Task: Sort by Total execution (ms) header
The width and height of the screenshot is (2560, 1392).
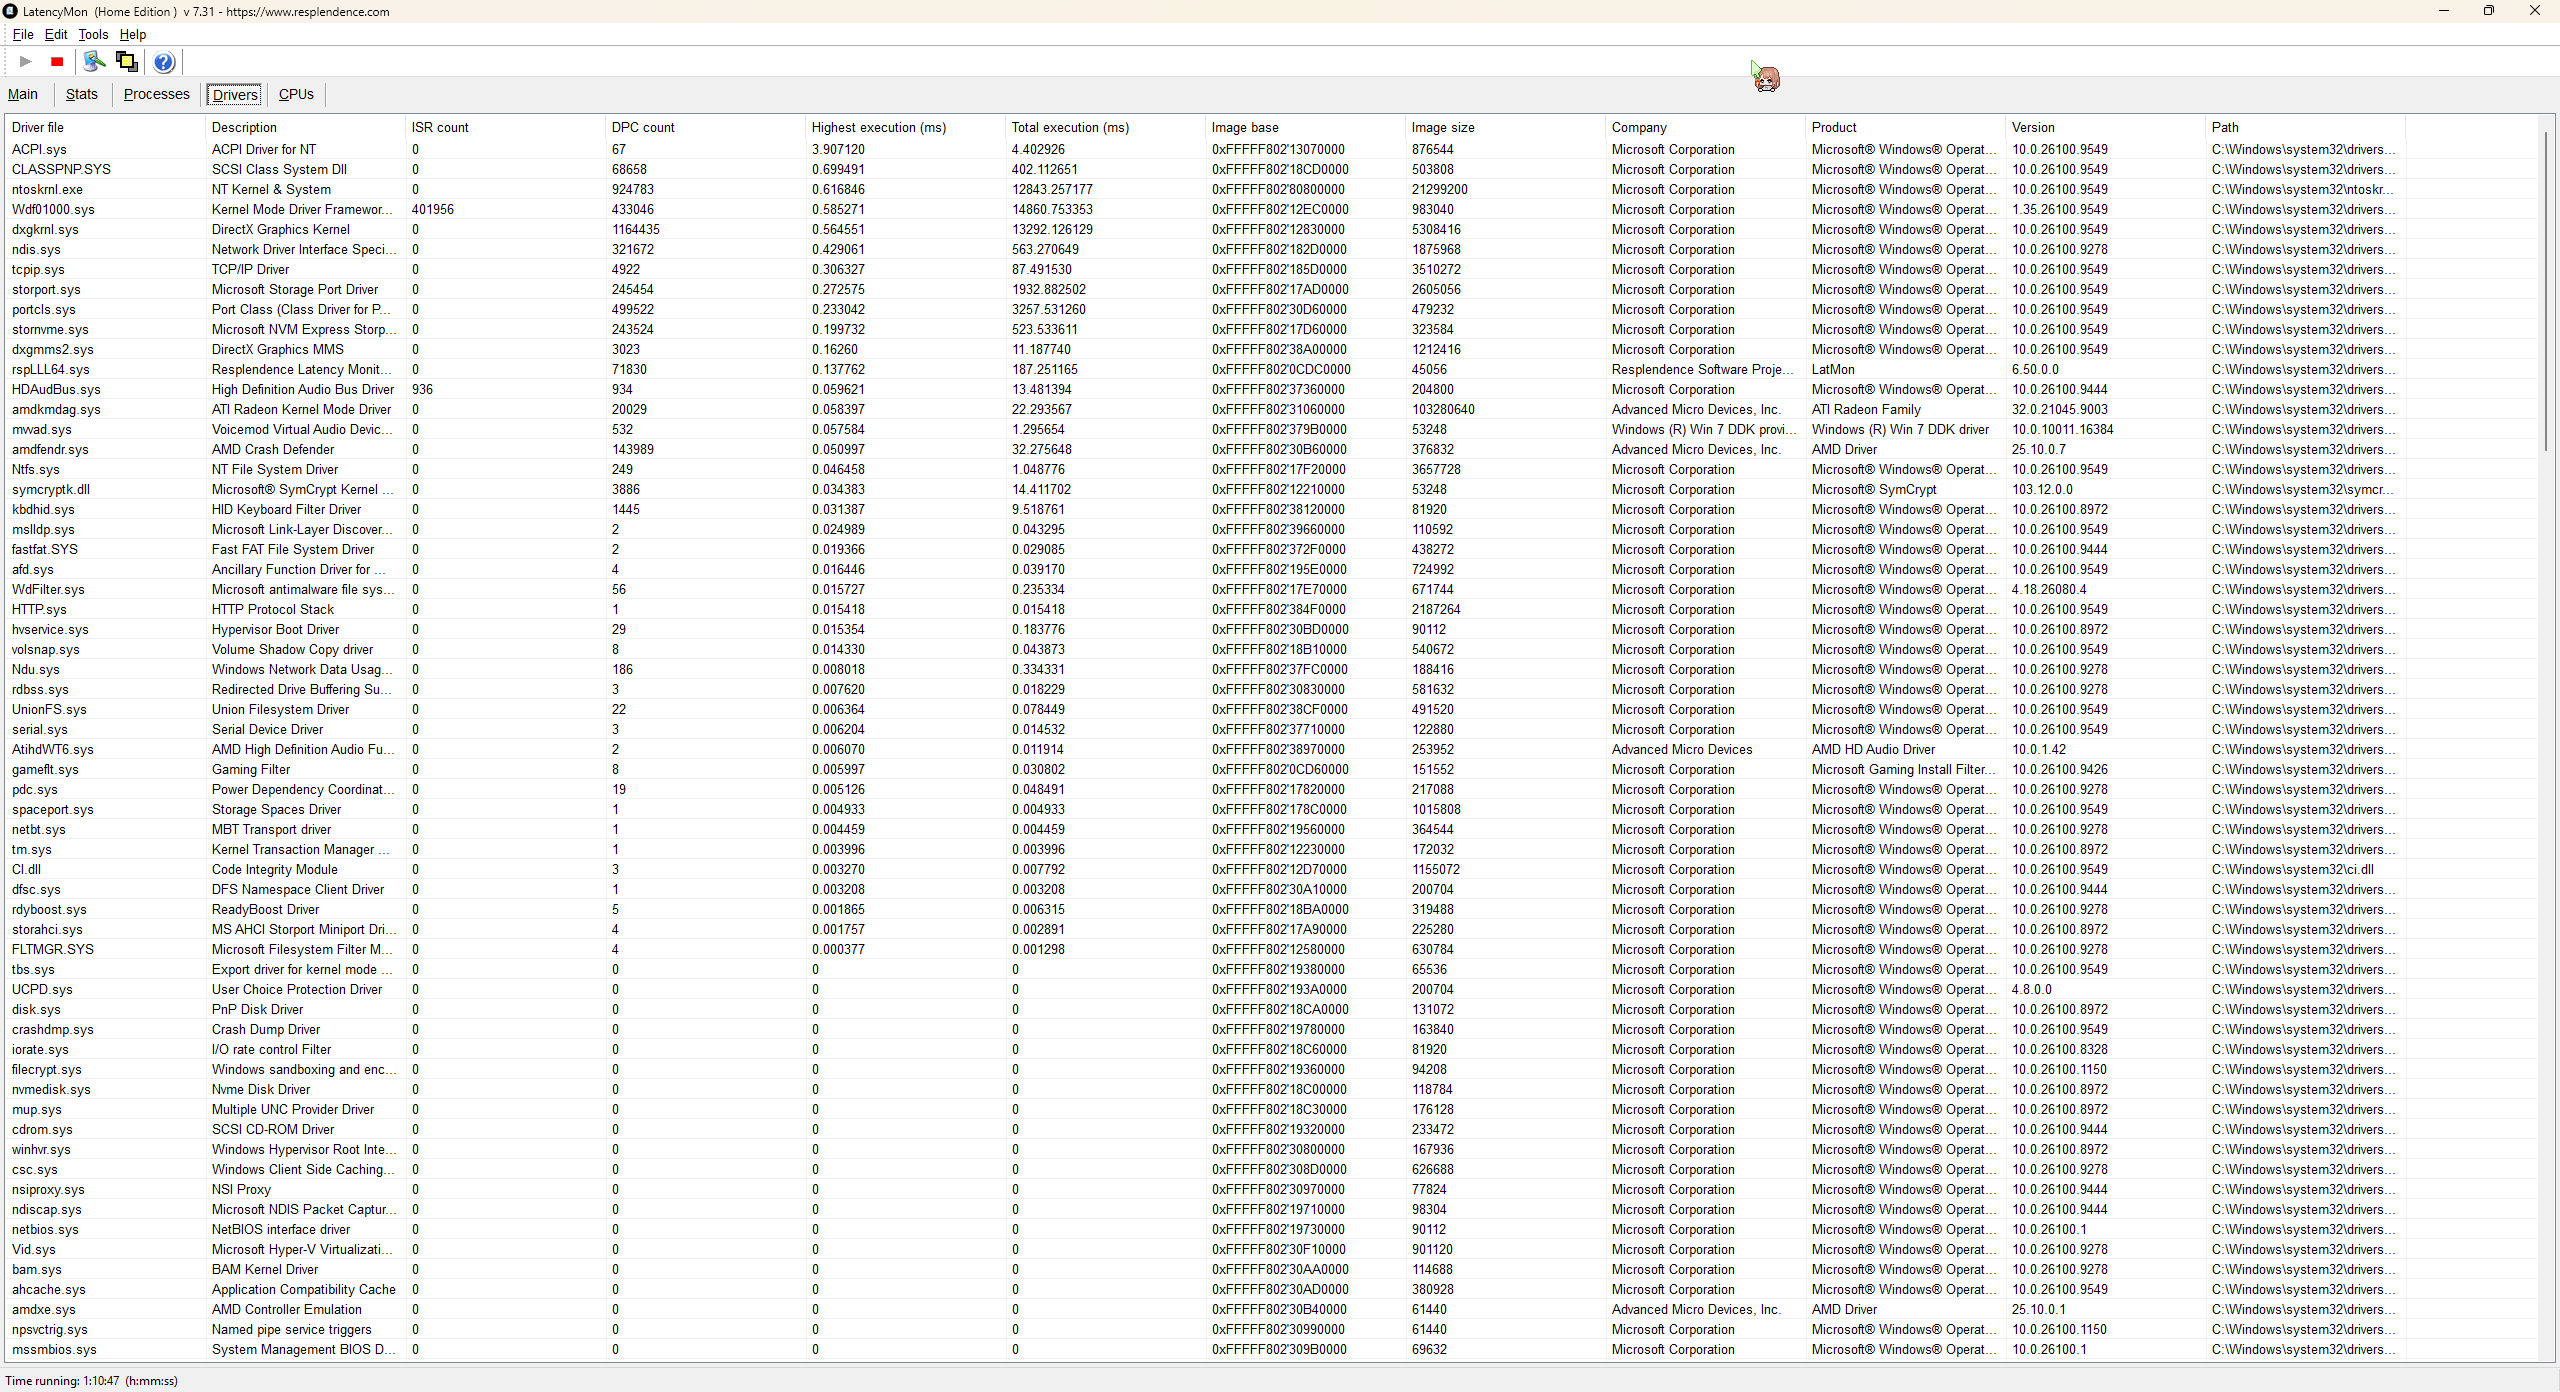Action: point(1105,127)
